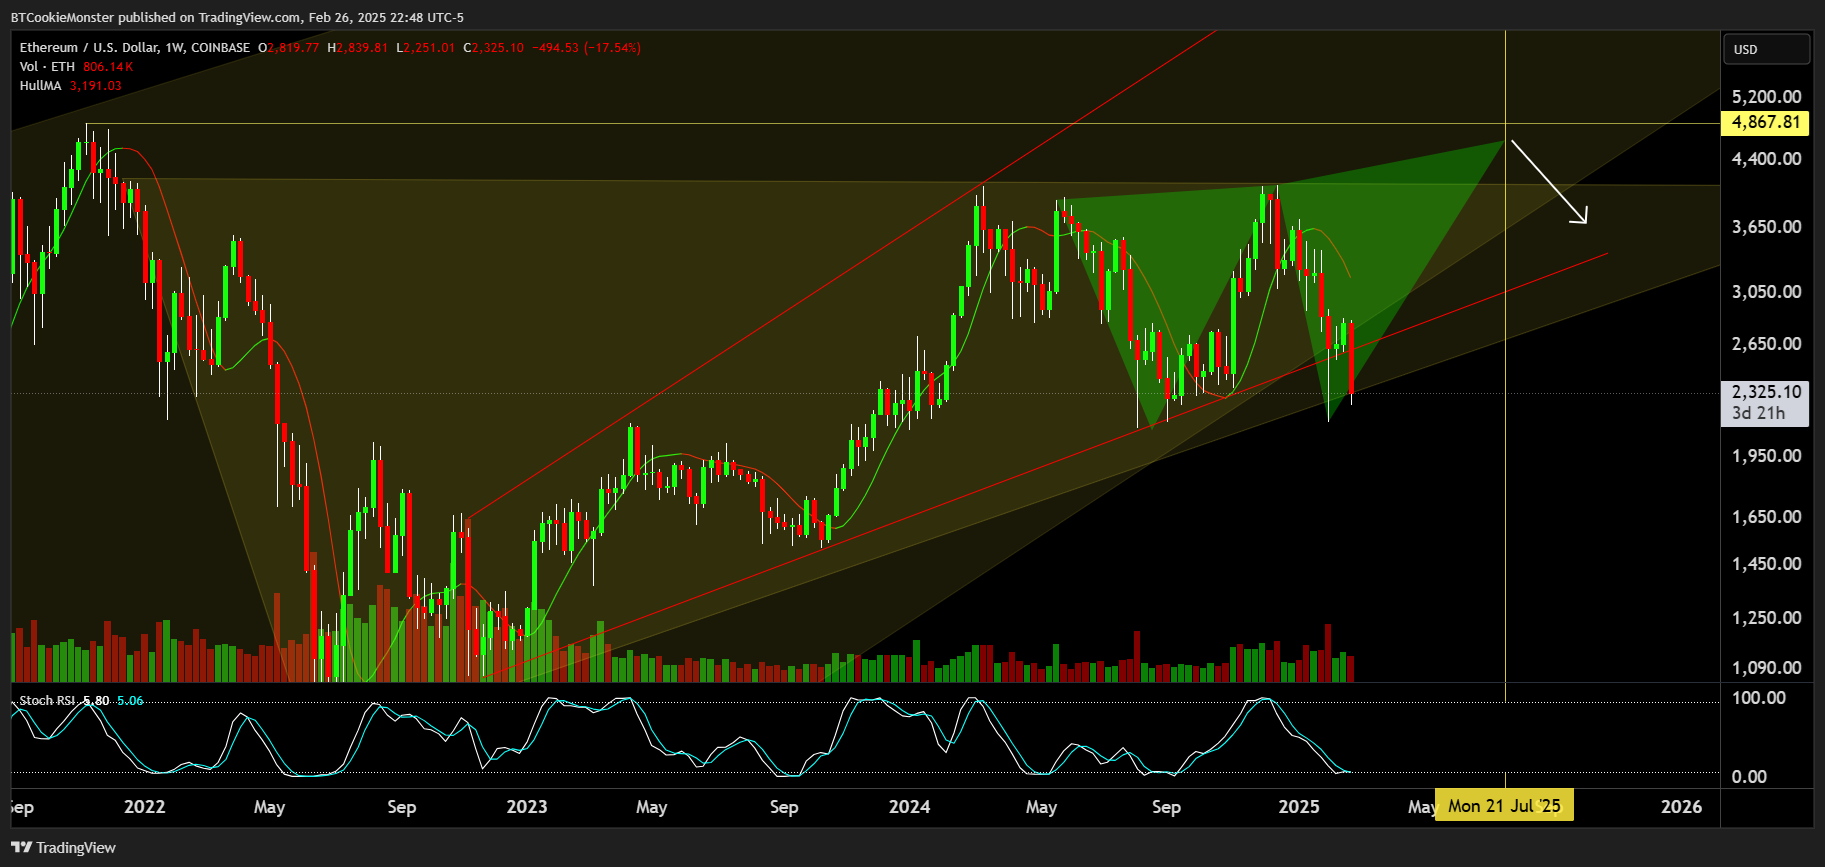Click the 2025 label on time axis
The height and width of the screenshot is (867, 1825).
(1299, 807)
